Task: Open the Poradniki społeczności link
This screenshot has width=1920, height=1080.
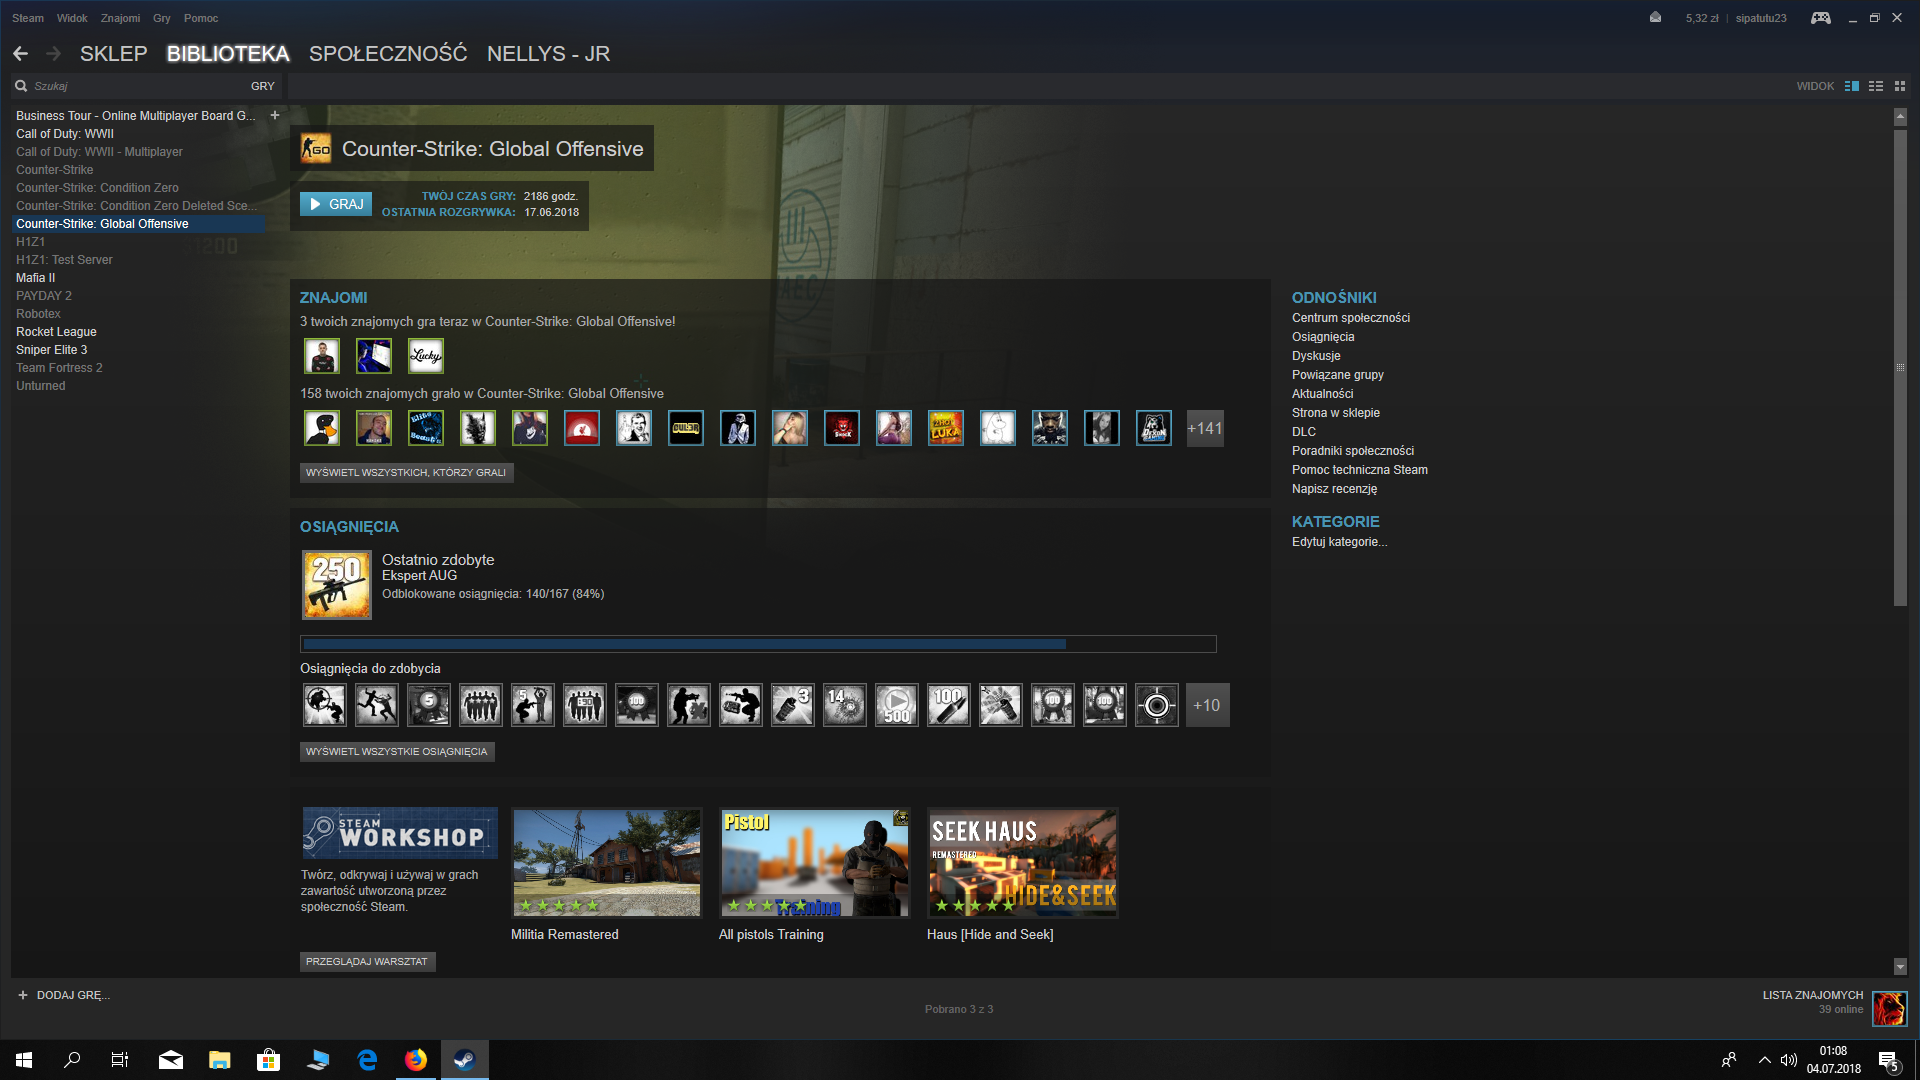Action: [x=1353, y=451]
